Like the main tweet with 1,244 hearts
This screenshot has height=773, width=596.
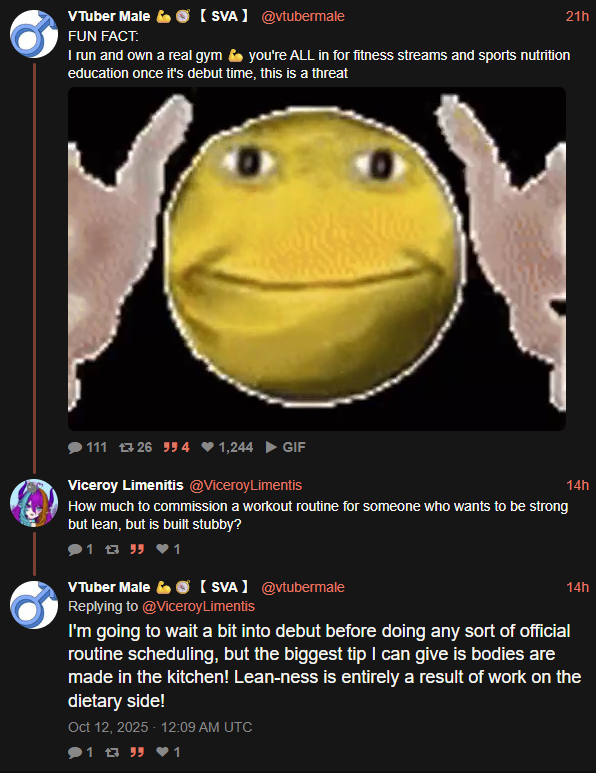click(208, 447)
